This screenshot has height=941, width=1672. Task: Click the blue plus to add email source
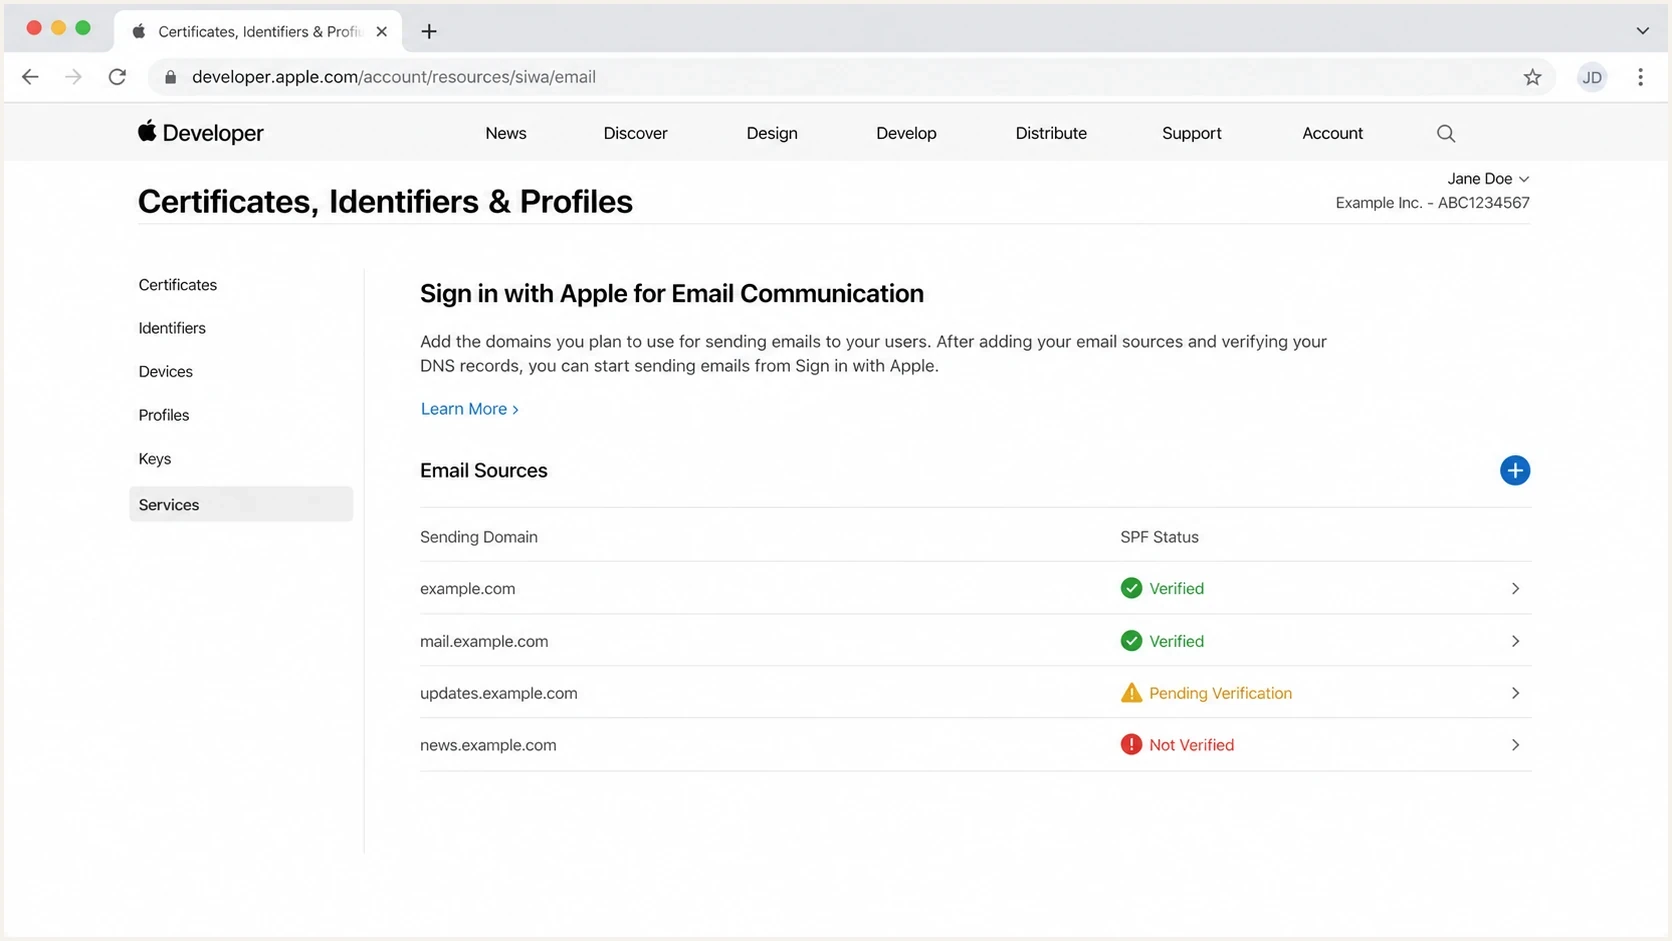tap(1515, 470)
